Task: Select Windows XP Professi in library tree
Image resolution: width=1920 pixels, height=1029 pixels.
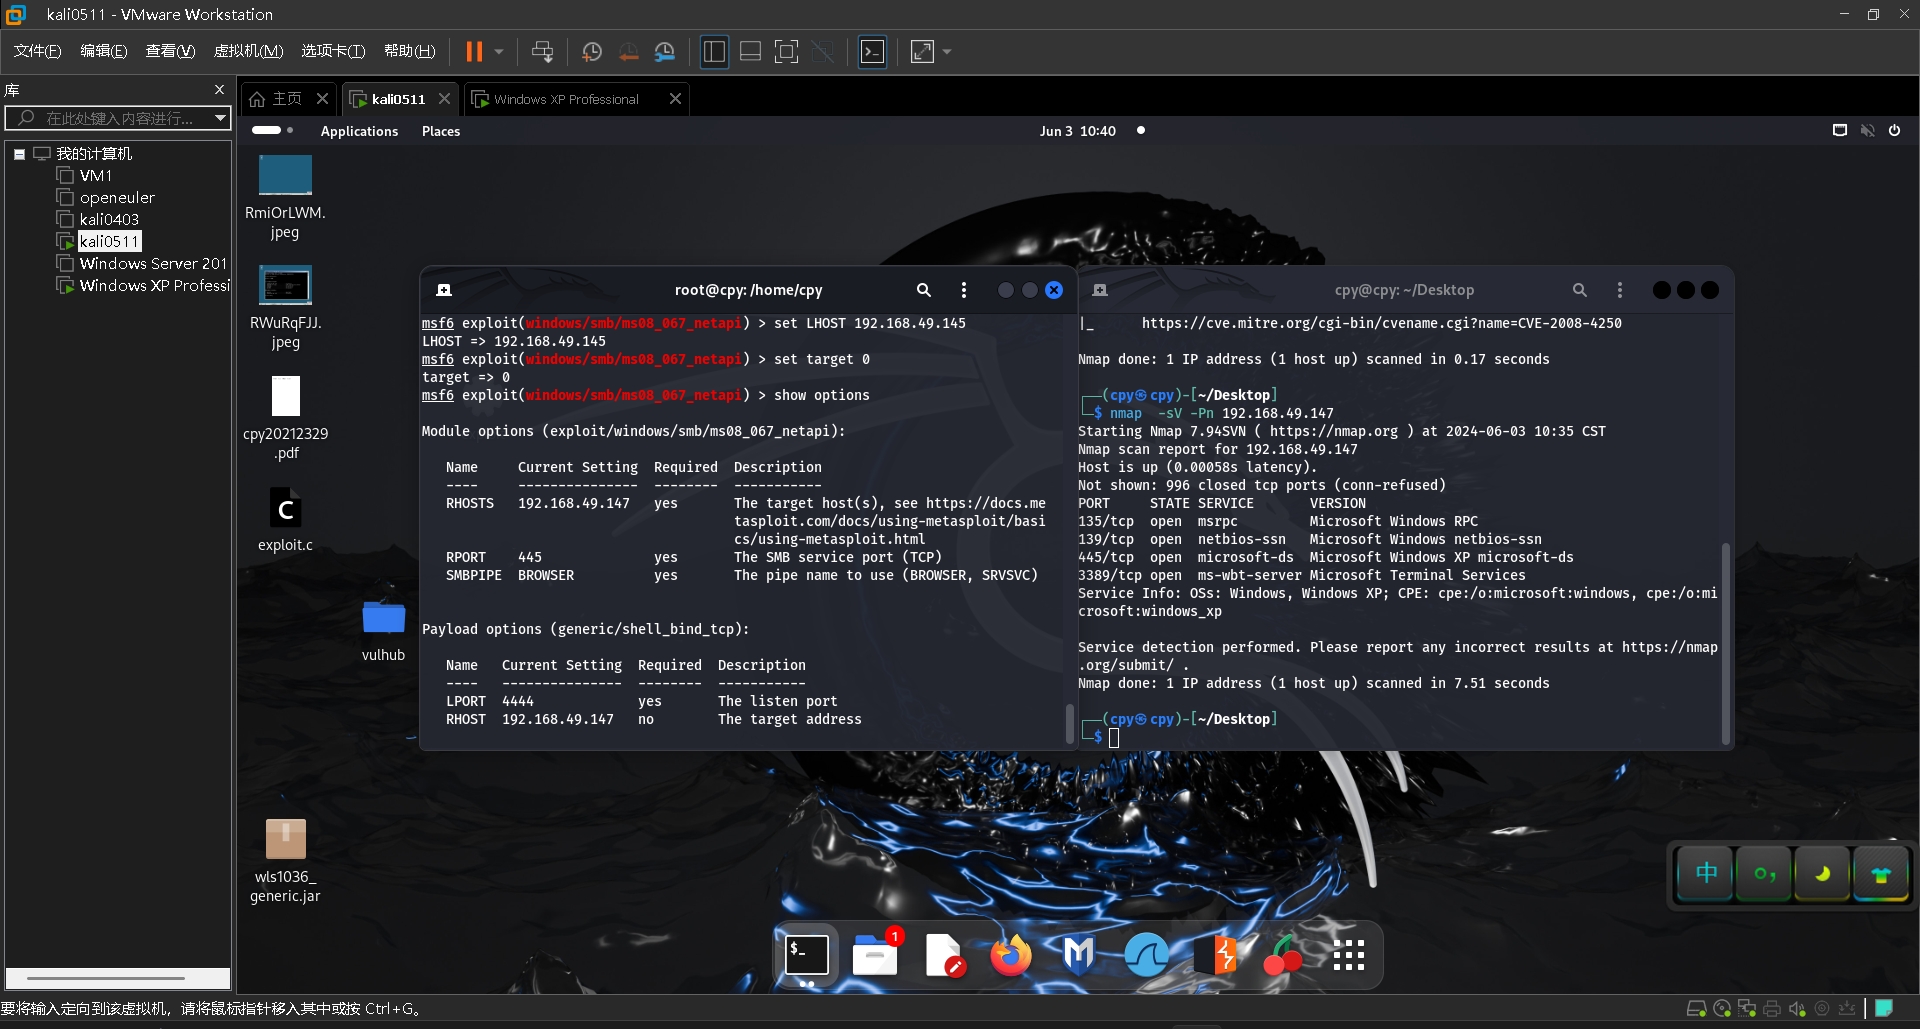Action: pos(154,285)
